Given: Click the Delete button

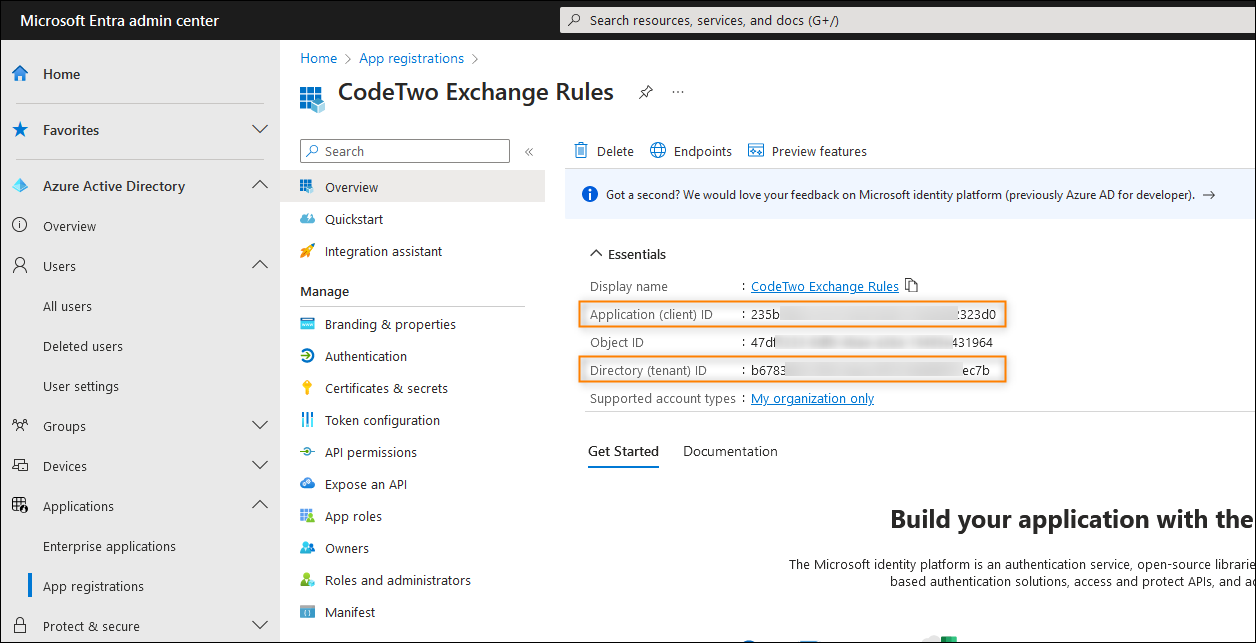Looking at the screenshot, I should click(x=604, y=151).
